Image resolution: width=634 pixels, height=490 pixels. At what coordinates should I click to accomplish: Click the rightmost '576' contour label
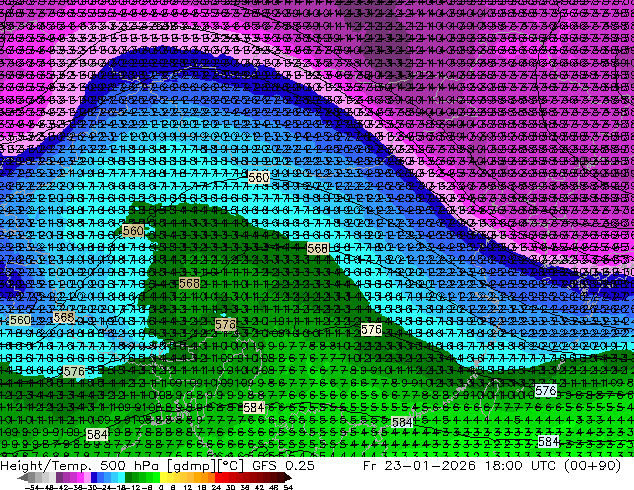(x=546, y=391)
